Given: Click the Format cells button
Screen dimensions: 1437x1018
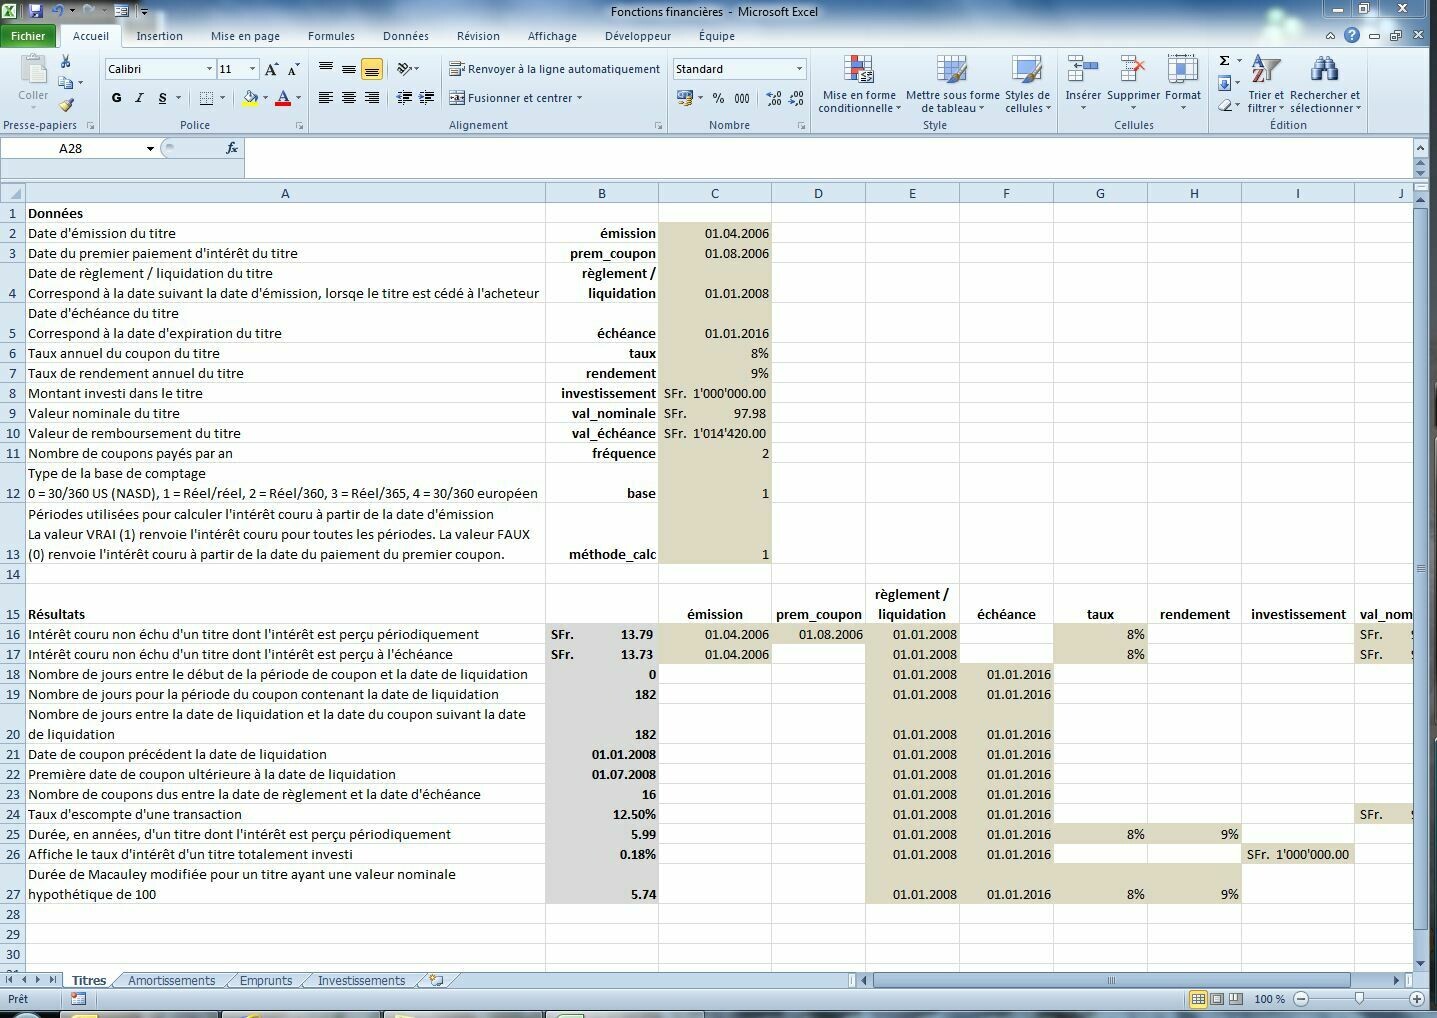Looking at the screenshot, I should pyautogui.click(x=1182, y=84).
